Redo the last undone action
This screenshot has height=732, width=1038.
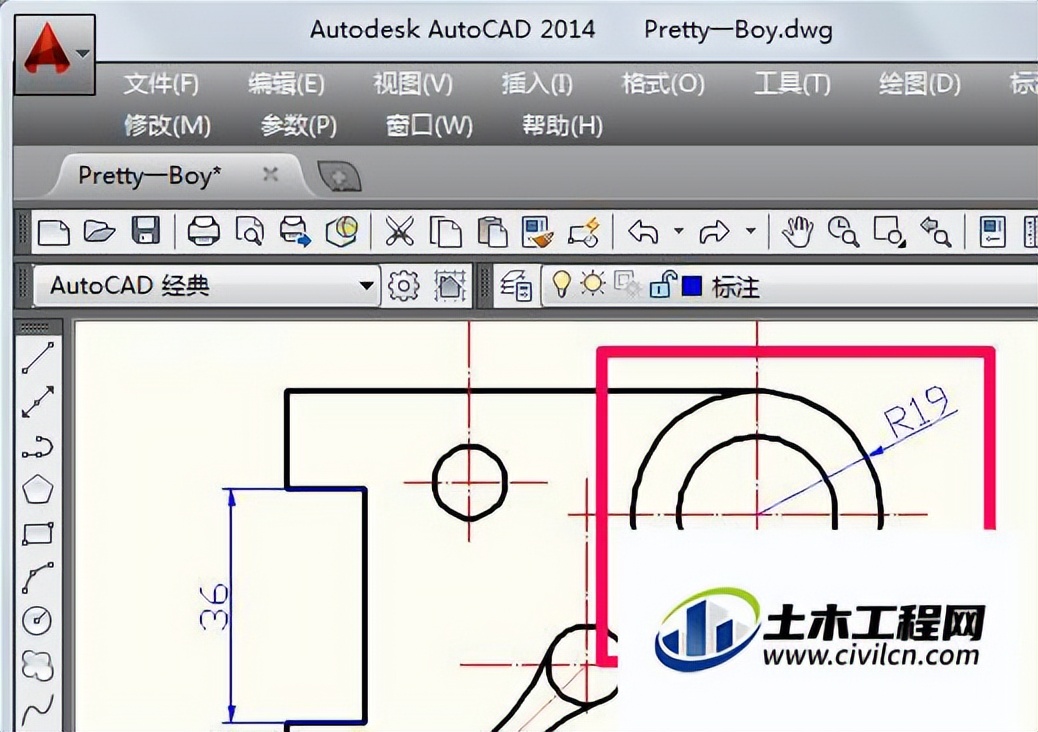pos(714,232)
